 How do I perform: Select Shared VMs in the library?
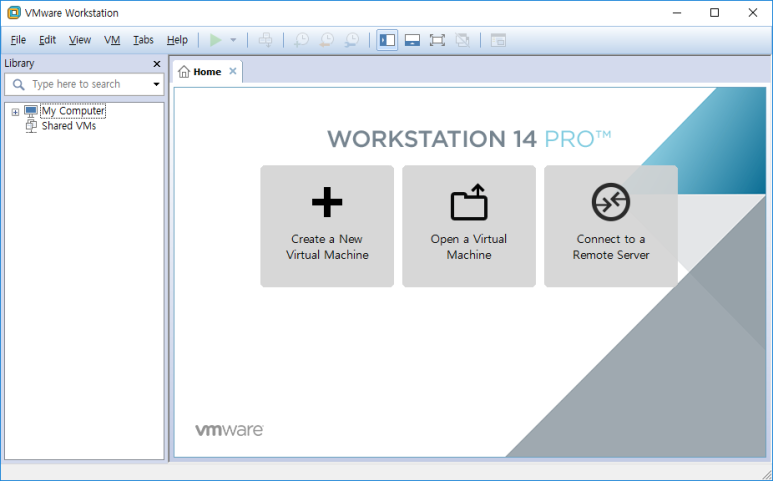coord(69,126)
